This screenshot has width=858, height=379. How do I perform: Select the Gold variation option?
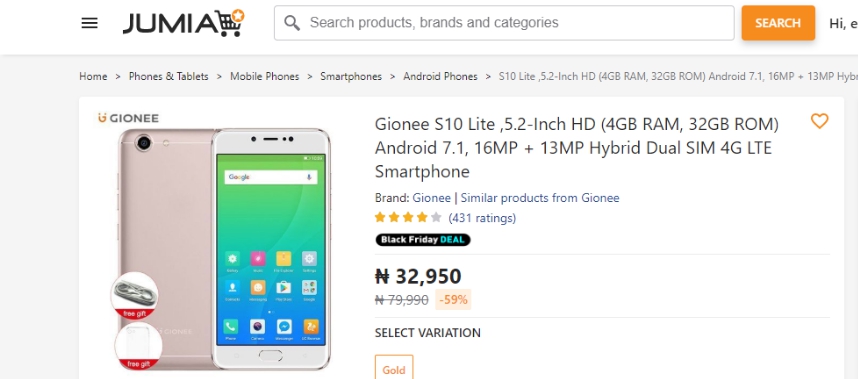pyautogui.click(x=394, y=368)
